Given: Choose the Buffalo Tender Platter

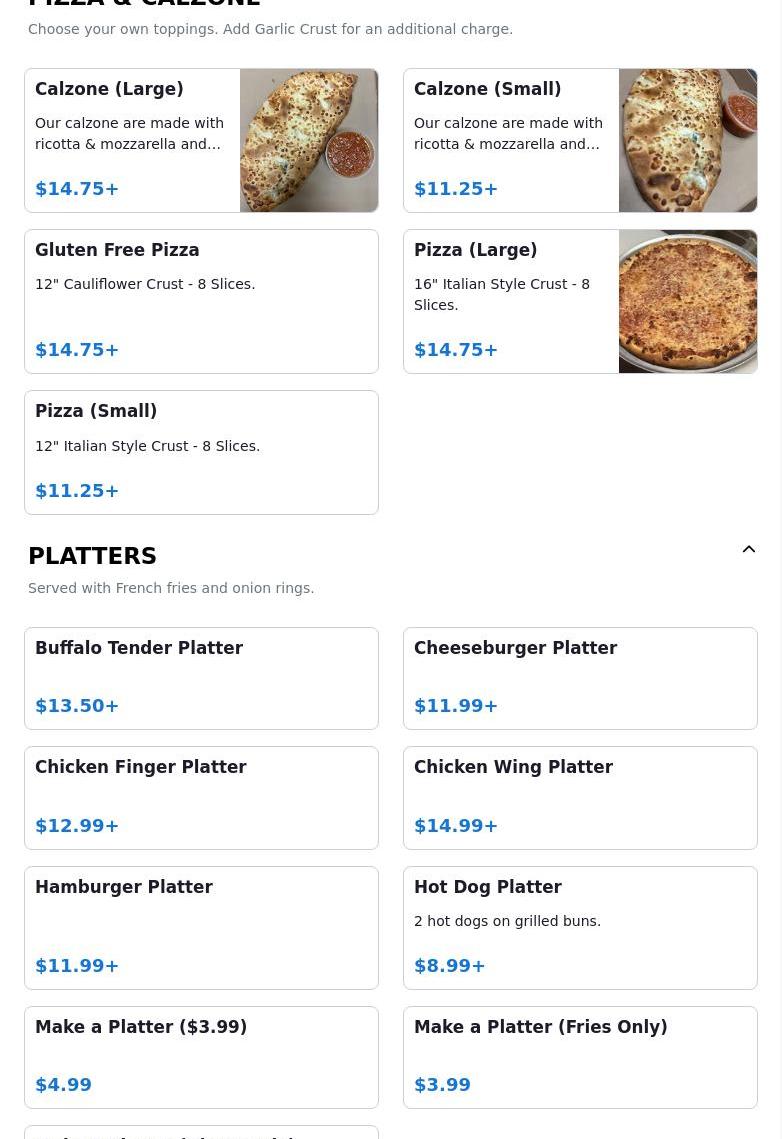Looking at the screenshot, I should tap(201, 678).
